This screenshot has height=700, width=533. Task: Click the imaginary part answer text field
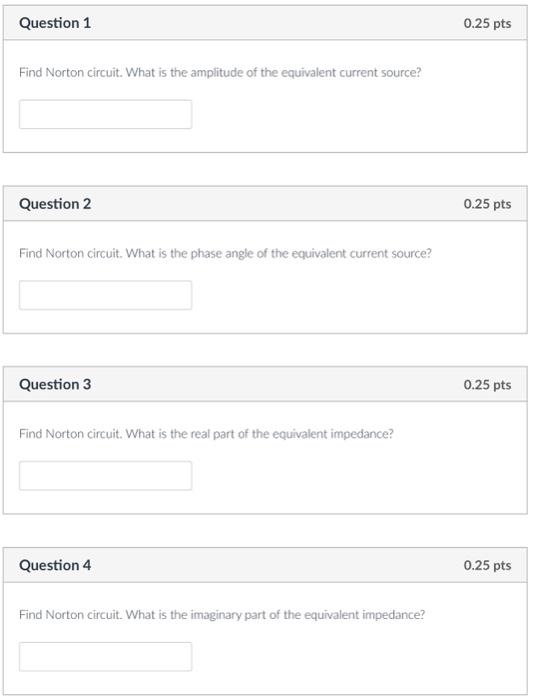[105, 656]
